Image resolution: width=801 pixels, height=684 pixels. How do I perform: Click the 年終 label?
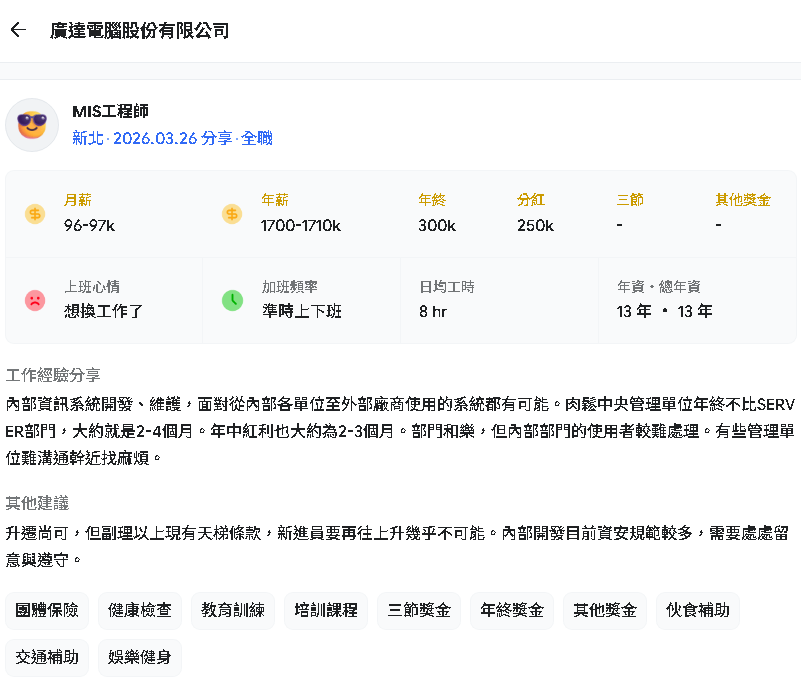(x=432, y=200)
